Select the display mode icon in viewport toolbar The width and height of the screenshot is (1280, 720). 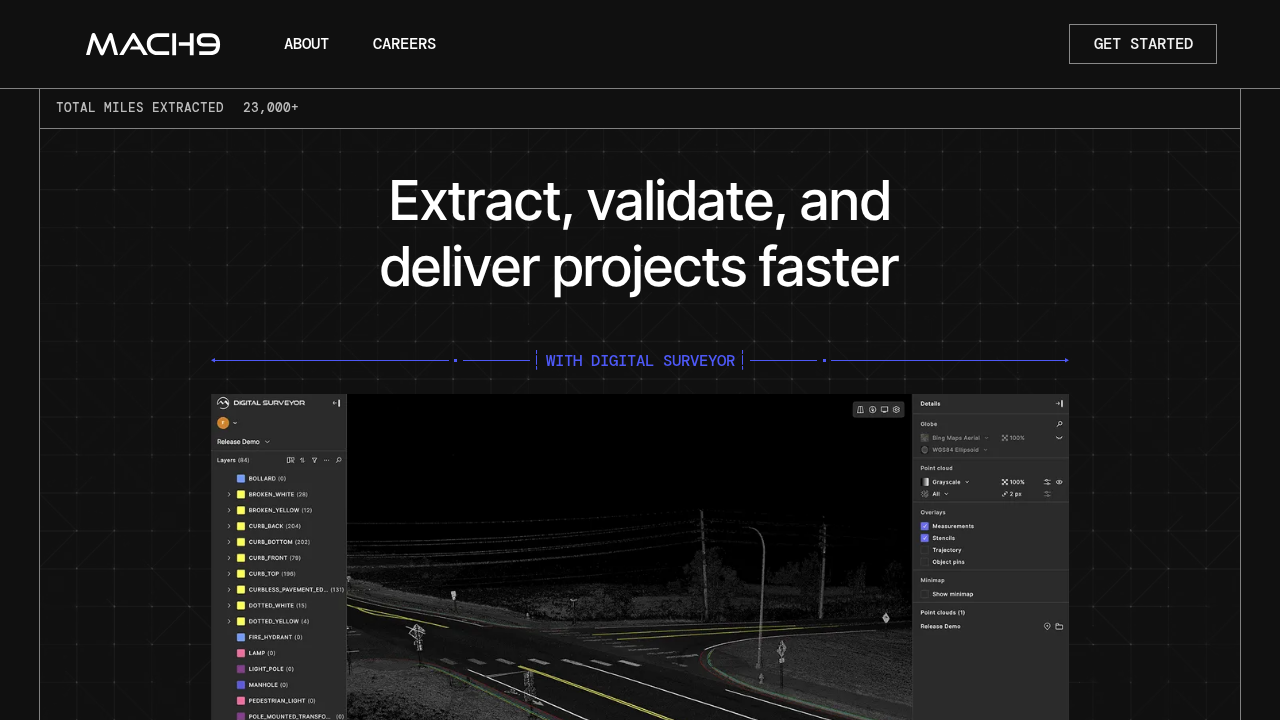(883, 409)
